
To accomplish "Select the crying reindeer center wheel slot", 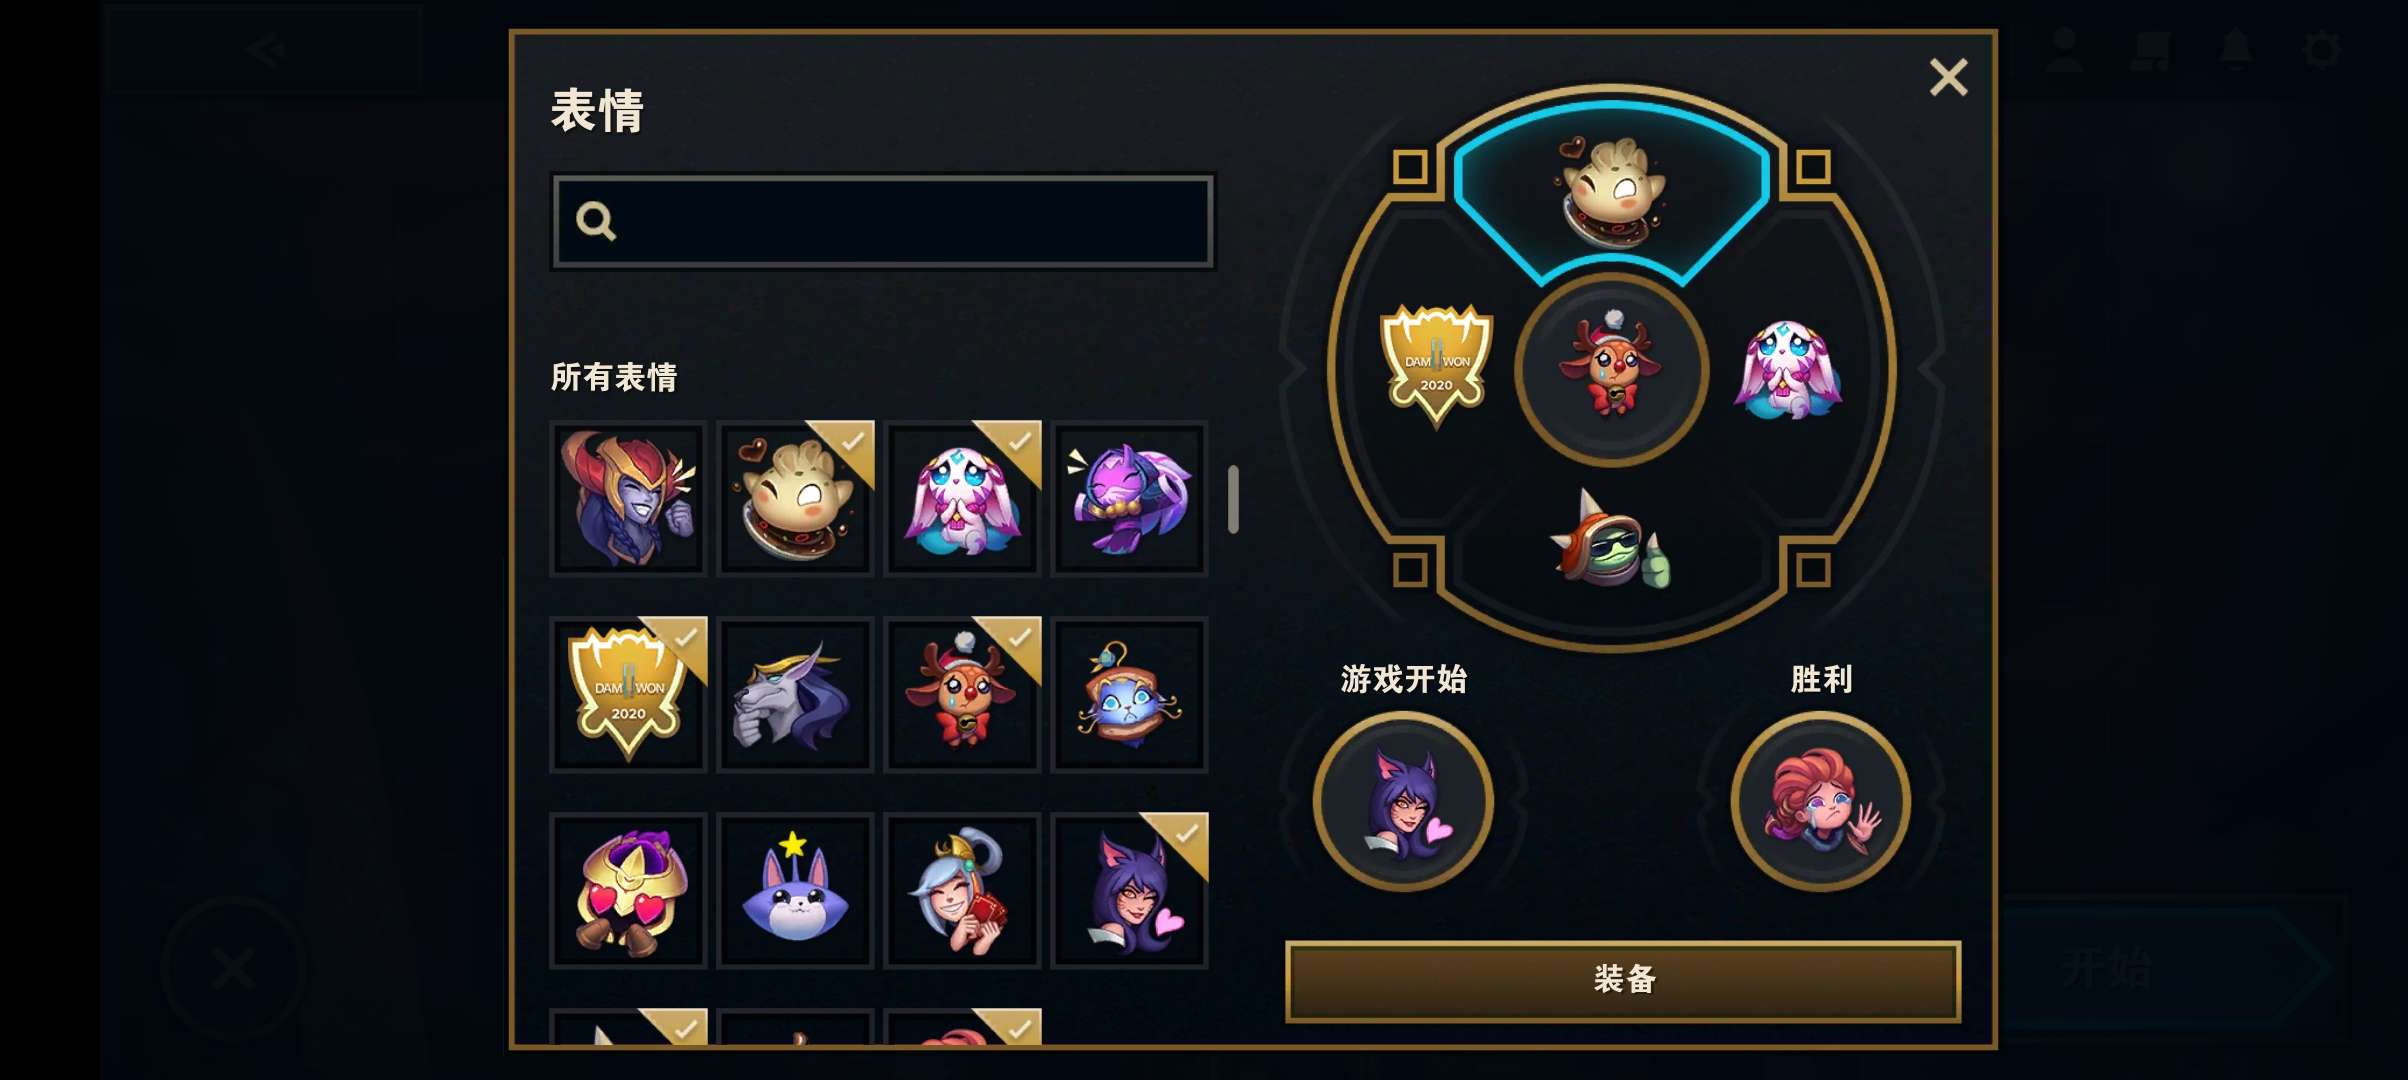I will click(x=1611, y=369).
